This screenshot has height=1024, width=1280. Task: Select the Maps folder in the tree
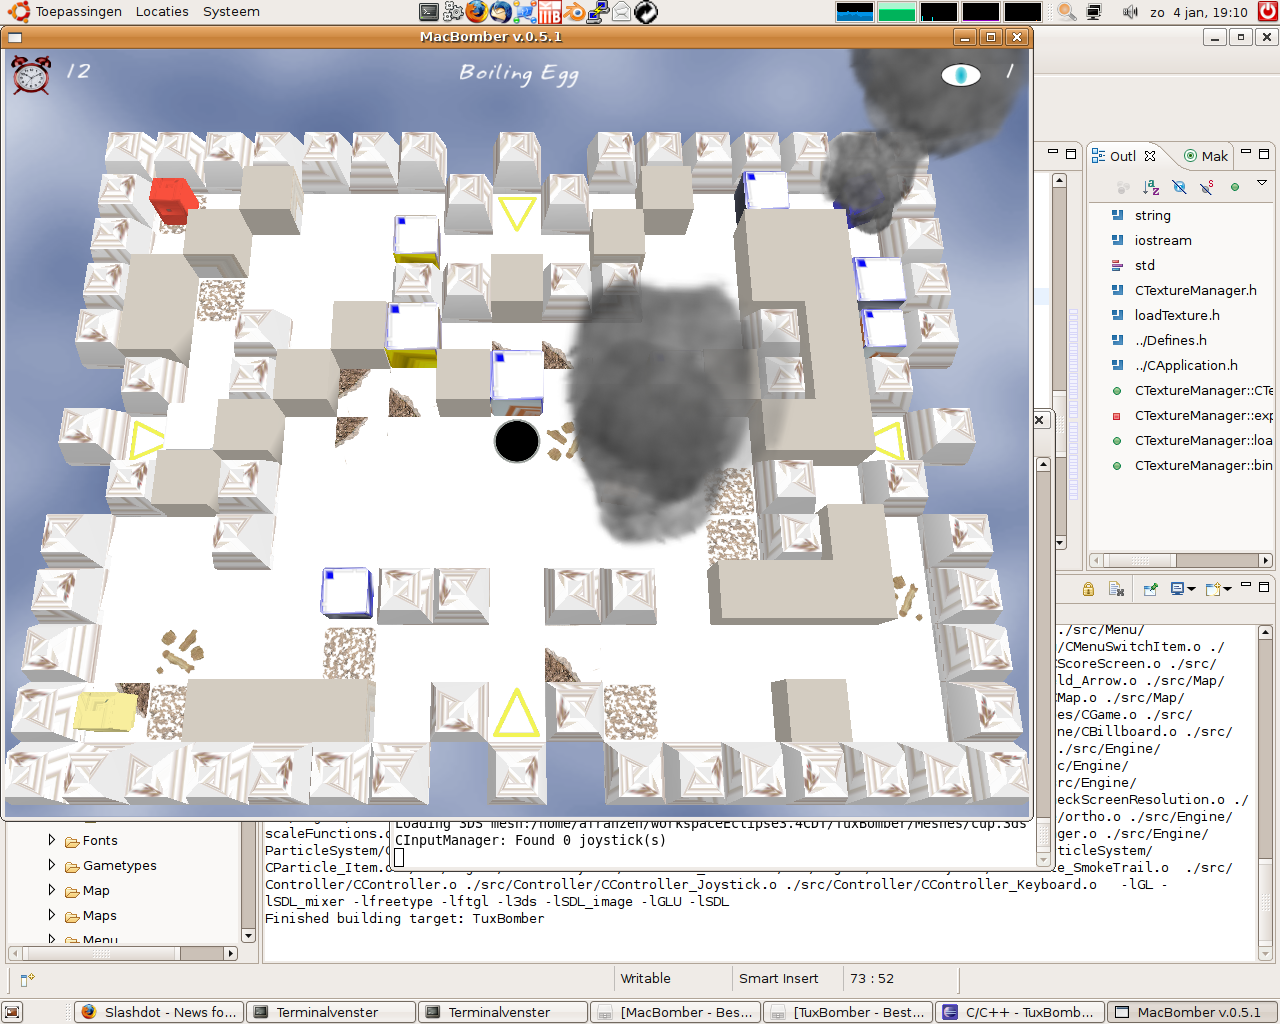click(x=90, y=916)
